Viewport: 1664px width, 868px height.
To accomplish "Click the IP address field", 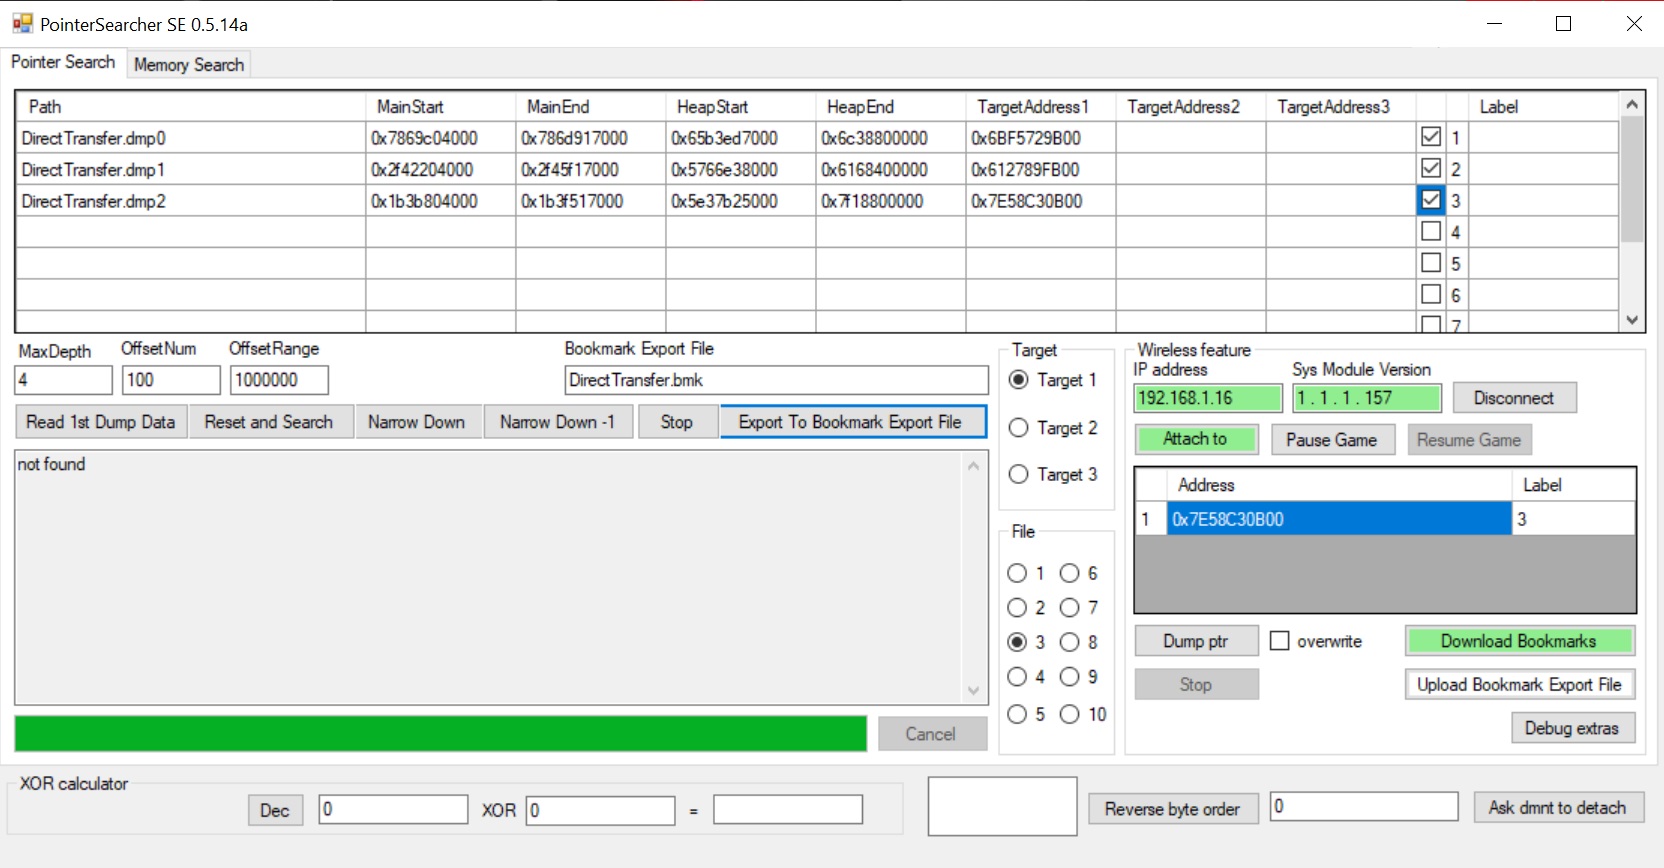I will [1208, 398].
